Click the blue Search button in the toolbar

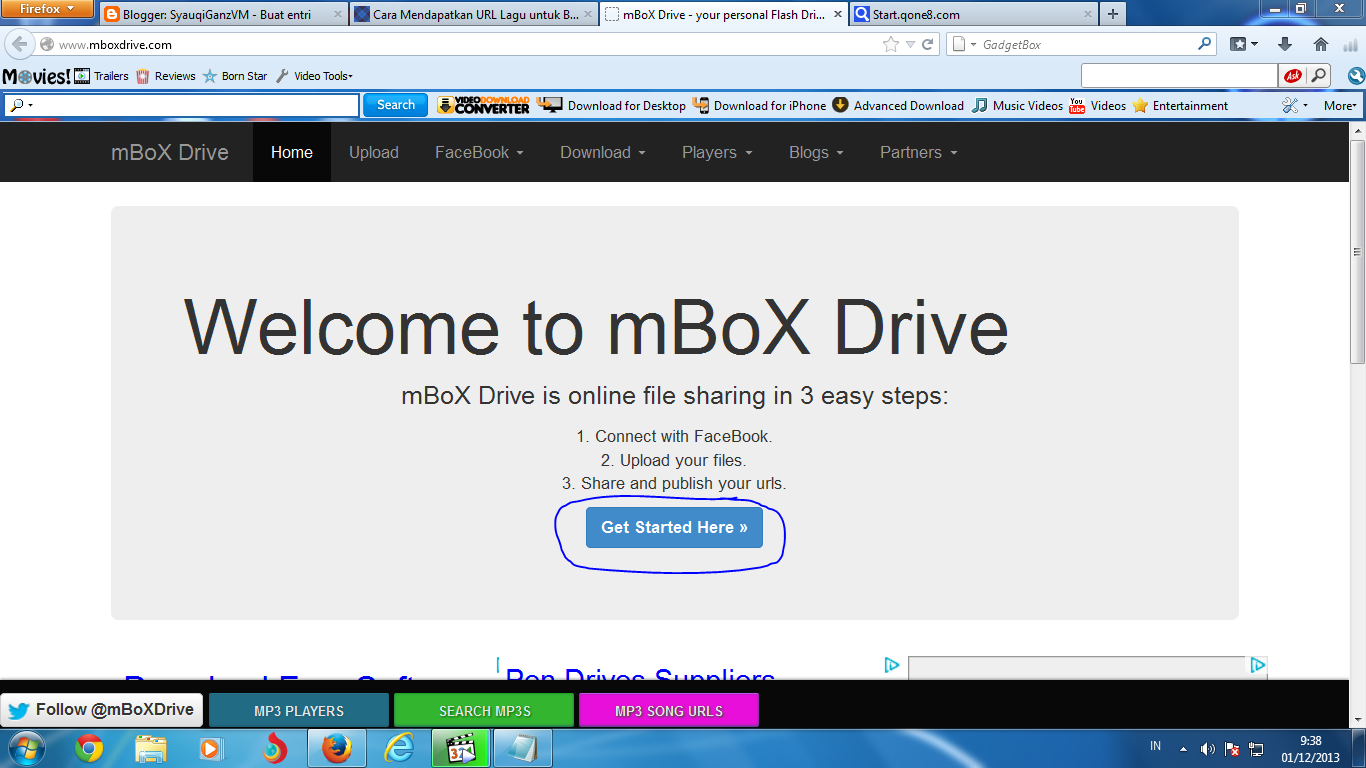tap(396, 105)
